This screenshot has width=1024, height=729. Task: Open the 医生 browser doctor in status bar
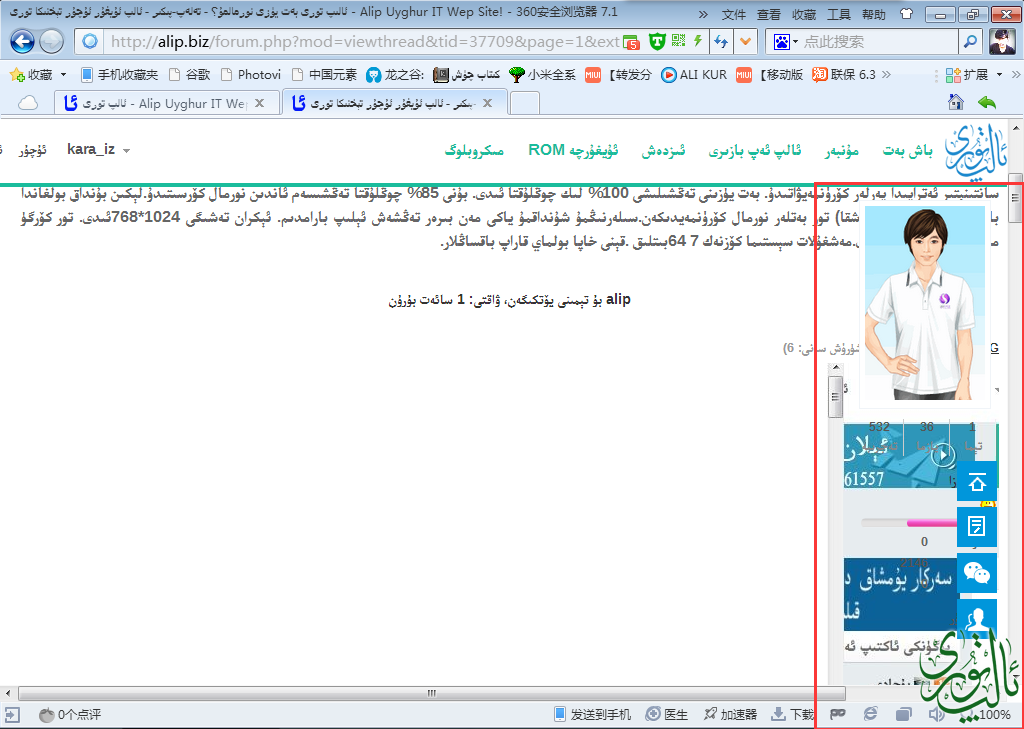(667, 714)
